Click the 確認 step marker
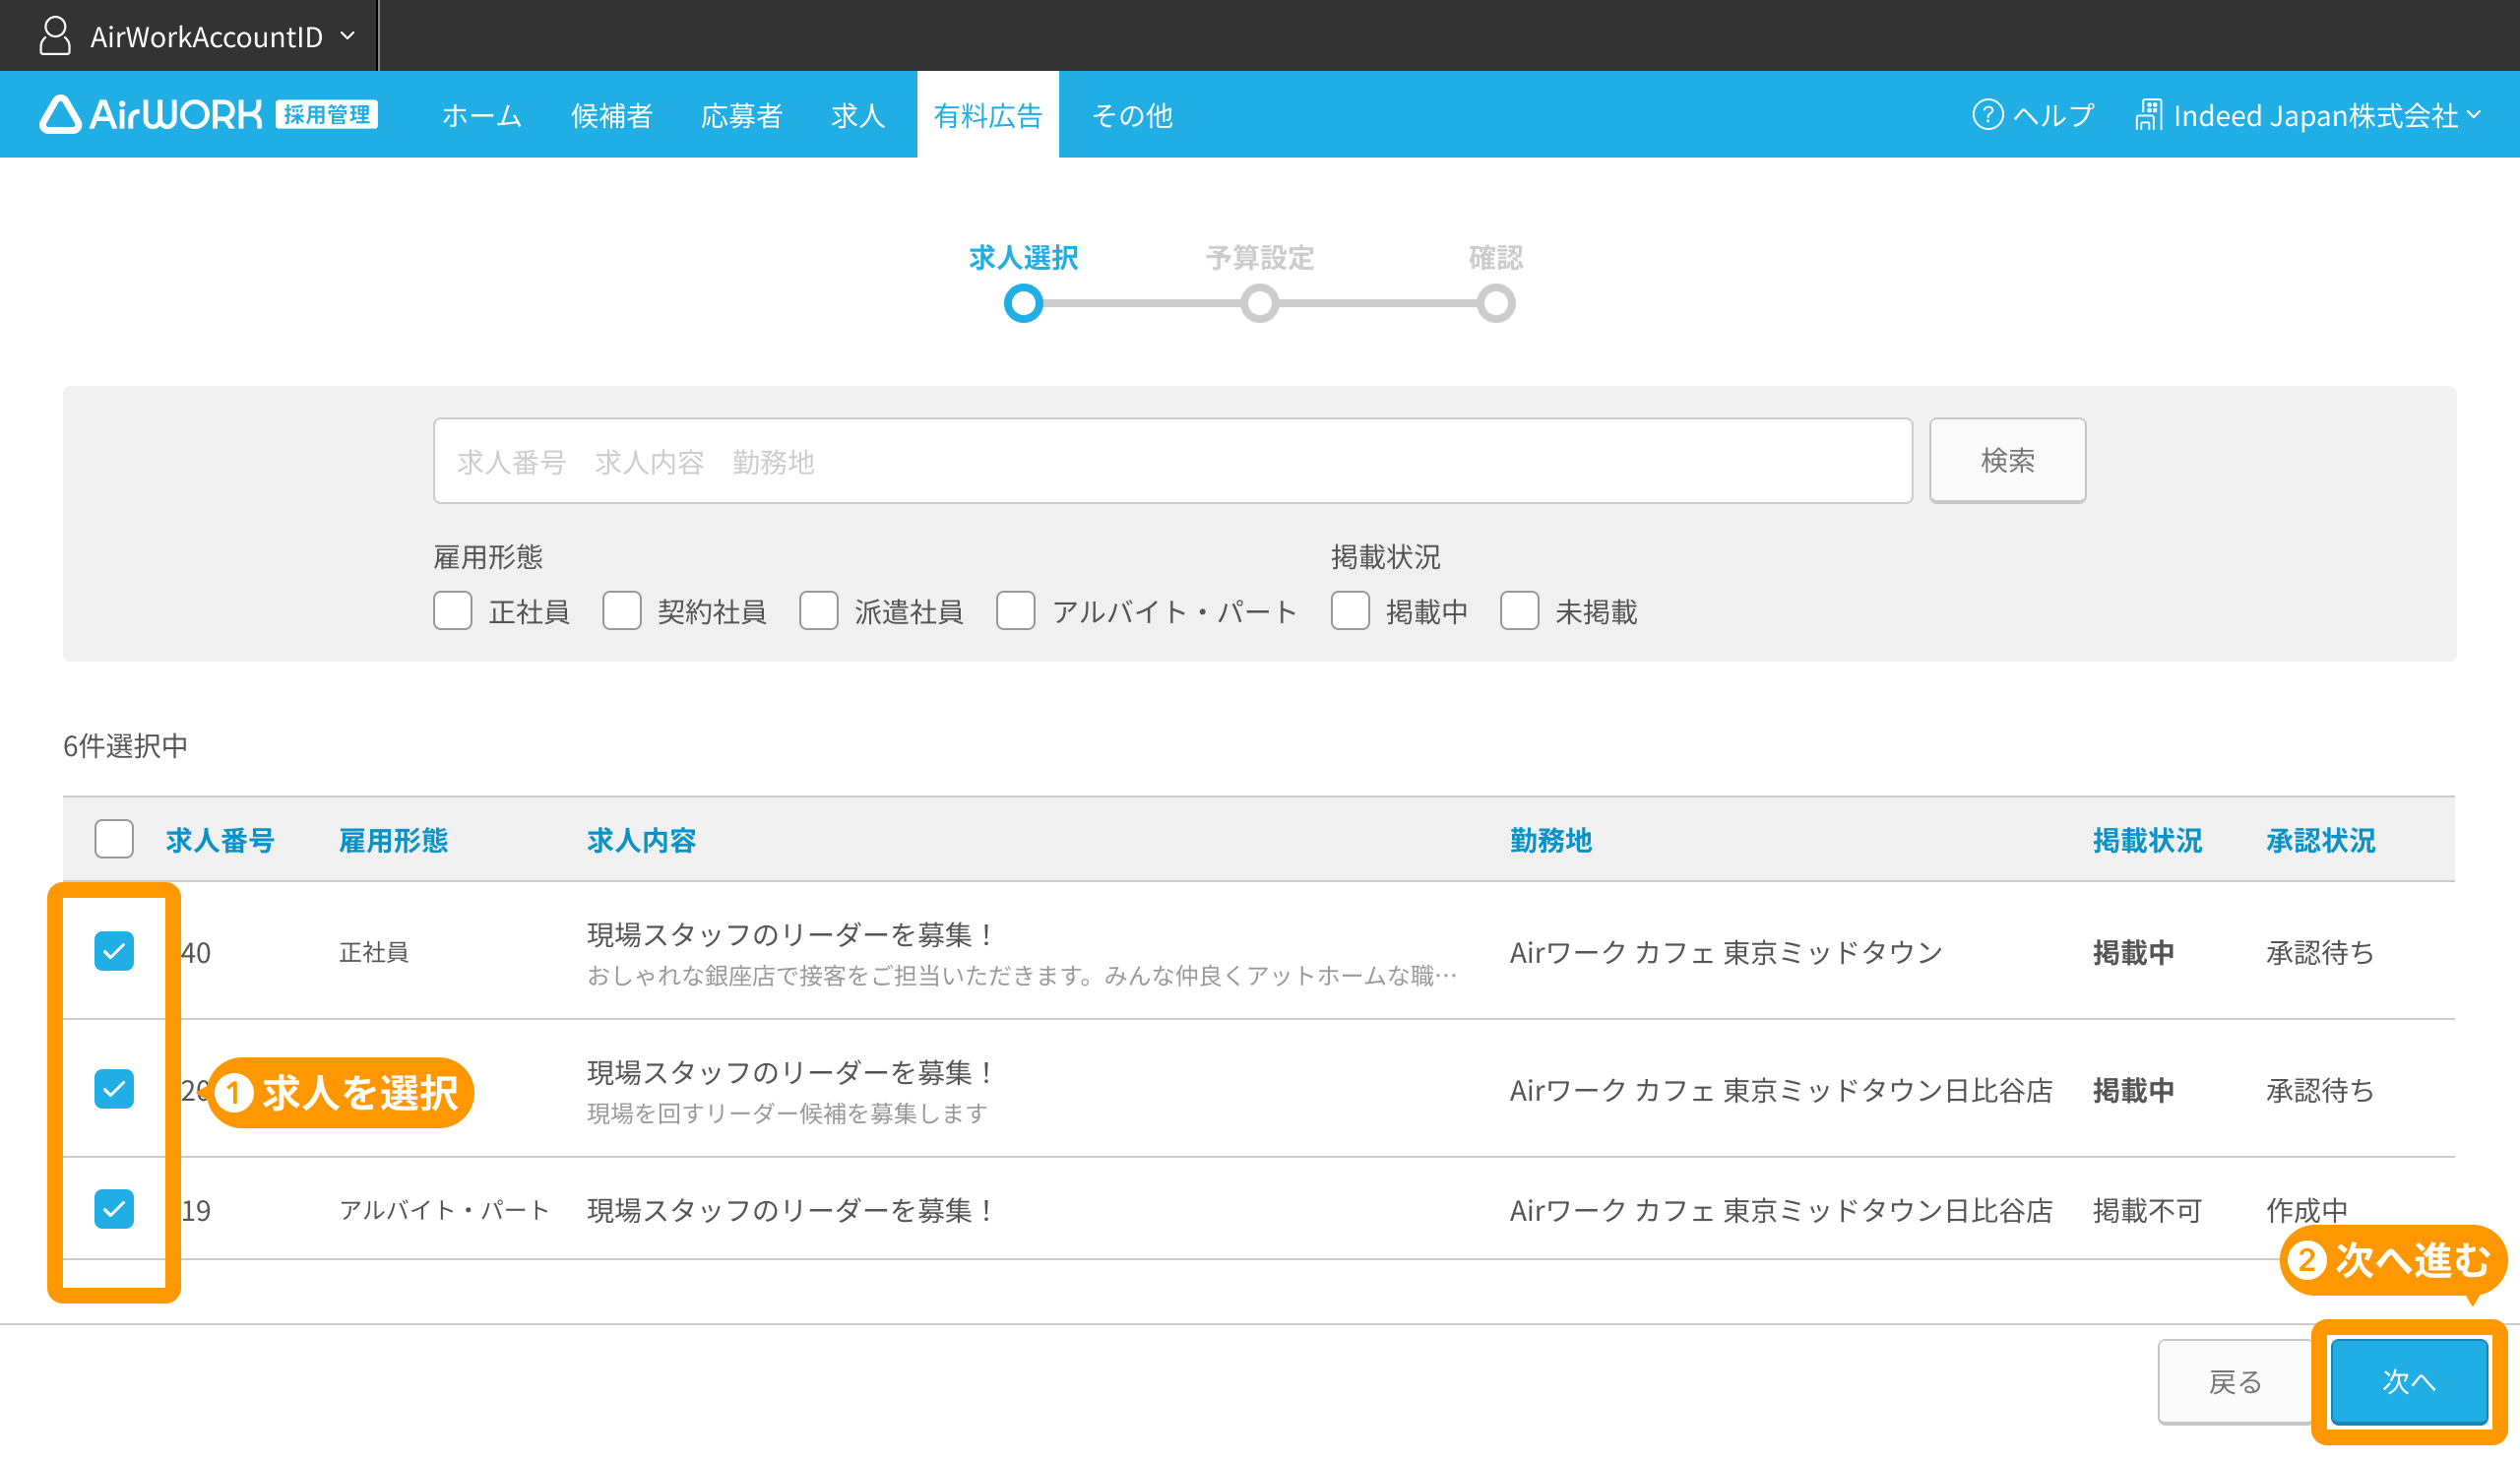The height and width of the screenshot is (1463, 2520). tap(1496, 303)
